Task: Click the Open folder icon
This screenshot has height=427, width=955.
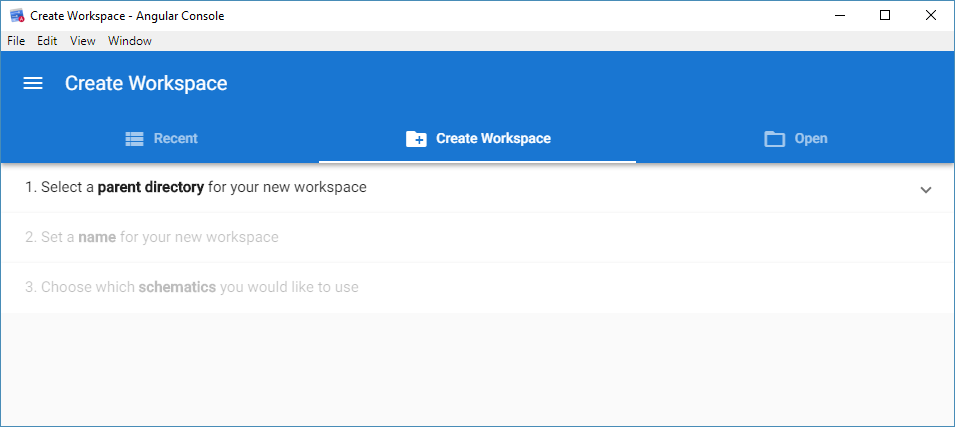Action: tap(774, 139)
